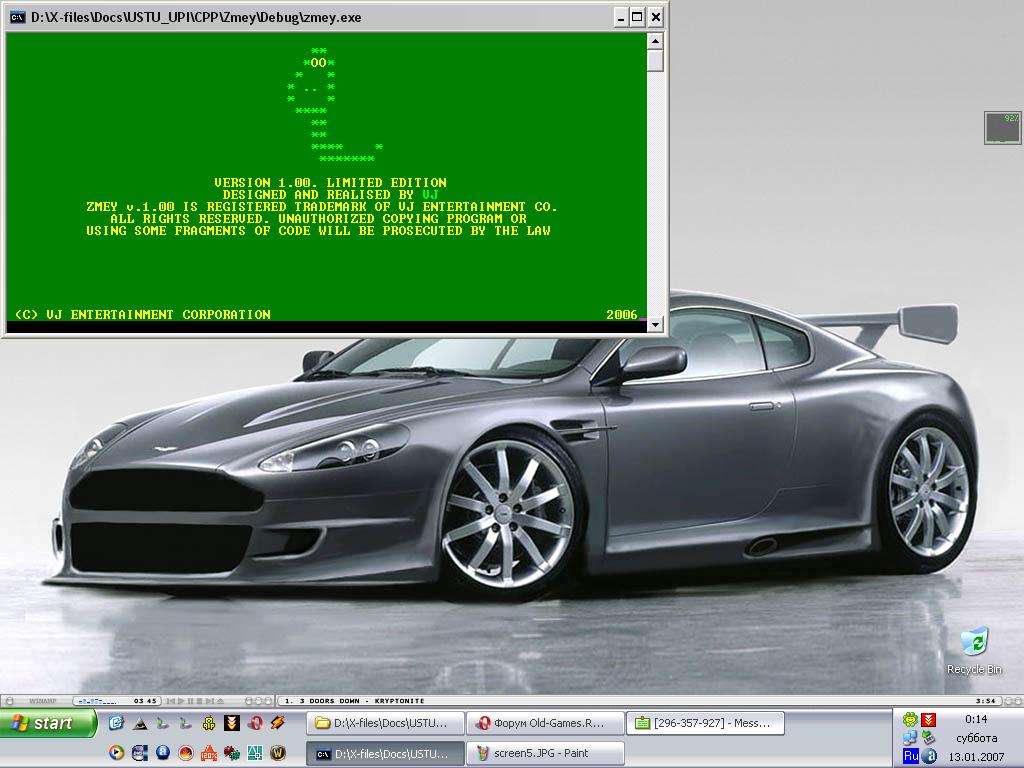Open the World of Warcraft quick launch icon
The image size is (1024, 768).
coord(278,753)
